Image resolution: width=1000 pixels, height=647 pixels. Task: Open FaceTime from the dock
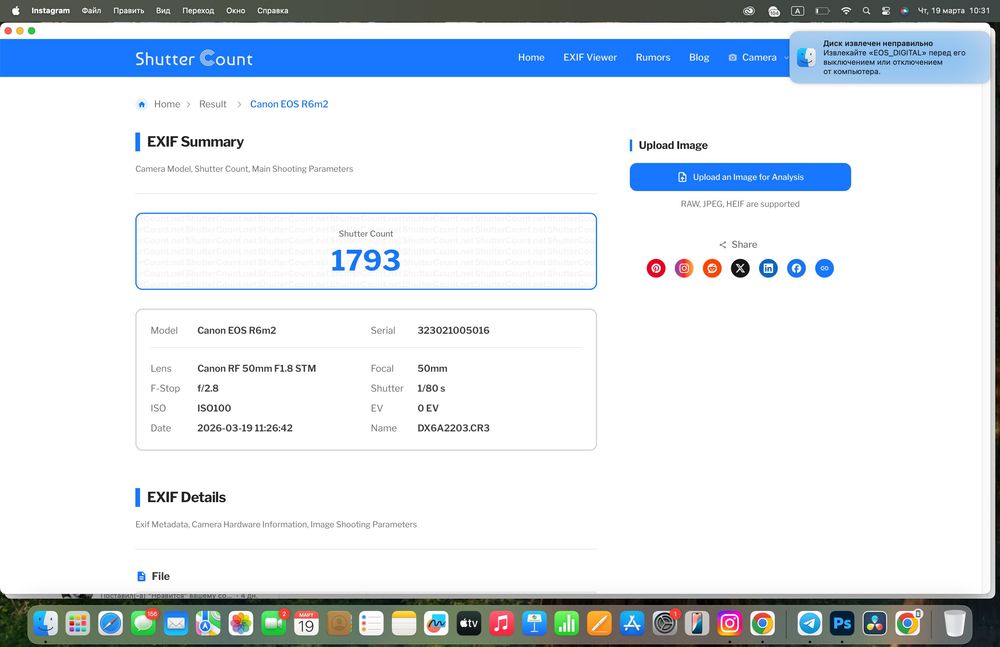(274, 623)
